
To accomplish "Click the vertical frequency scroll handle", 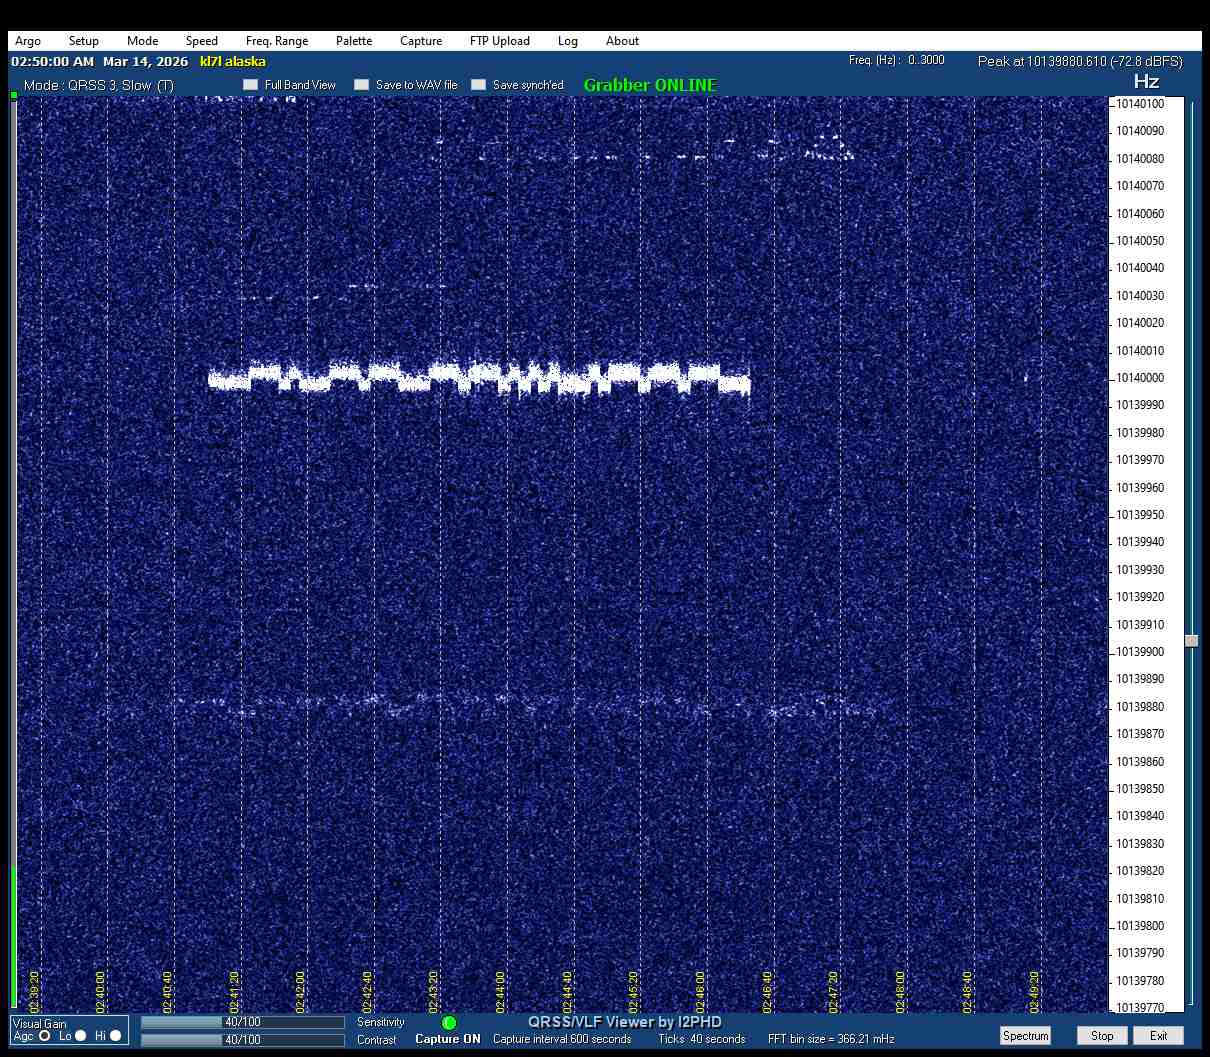I will tap(1192, 641).
